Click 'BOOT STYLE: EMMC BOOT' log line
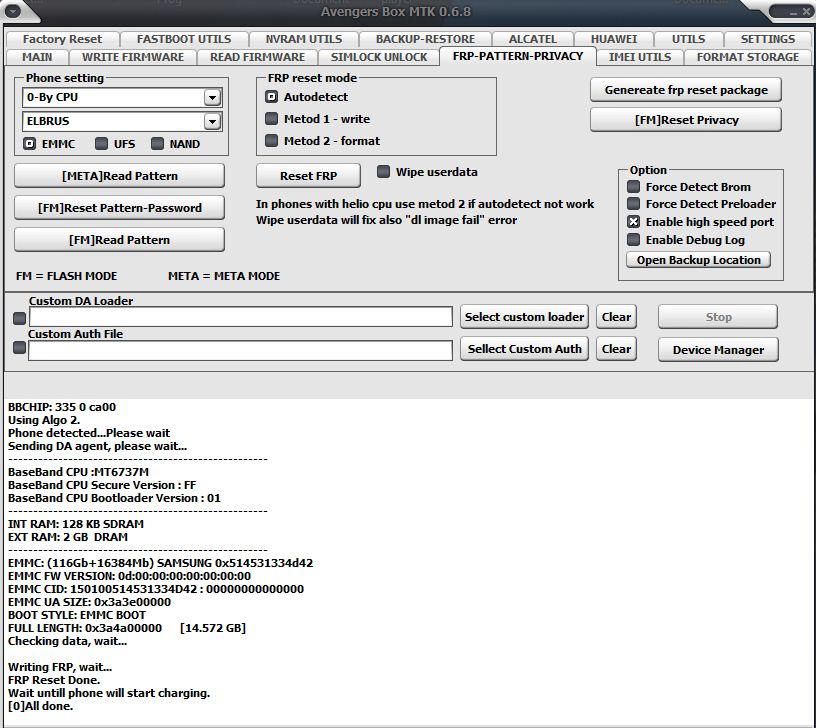The height and width of the screenshot is (728, 816). coord(77,615)
